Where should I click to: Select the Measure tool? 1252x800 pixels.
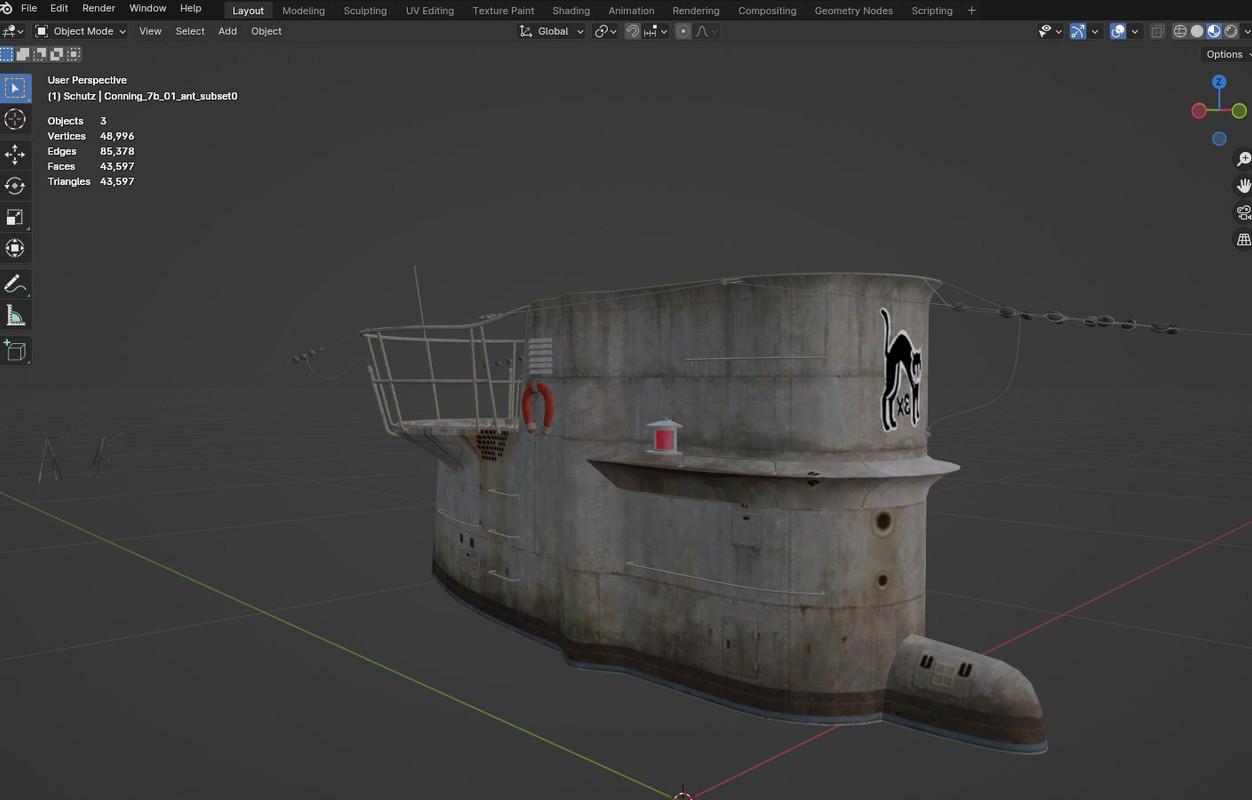pos(15,316)
